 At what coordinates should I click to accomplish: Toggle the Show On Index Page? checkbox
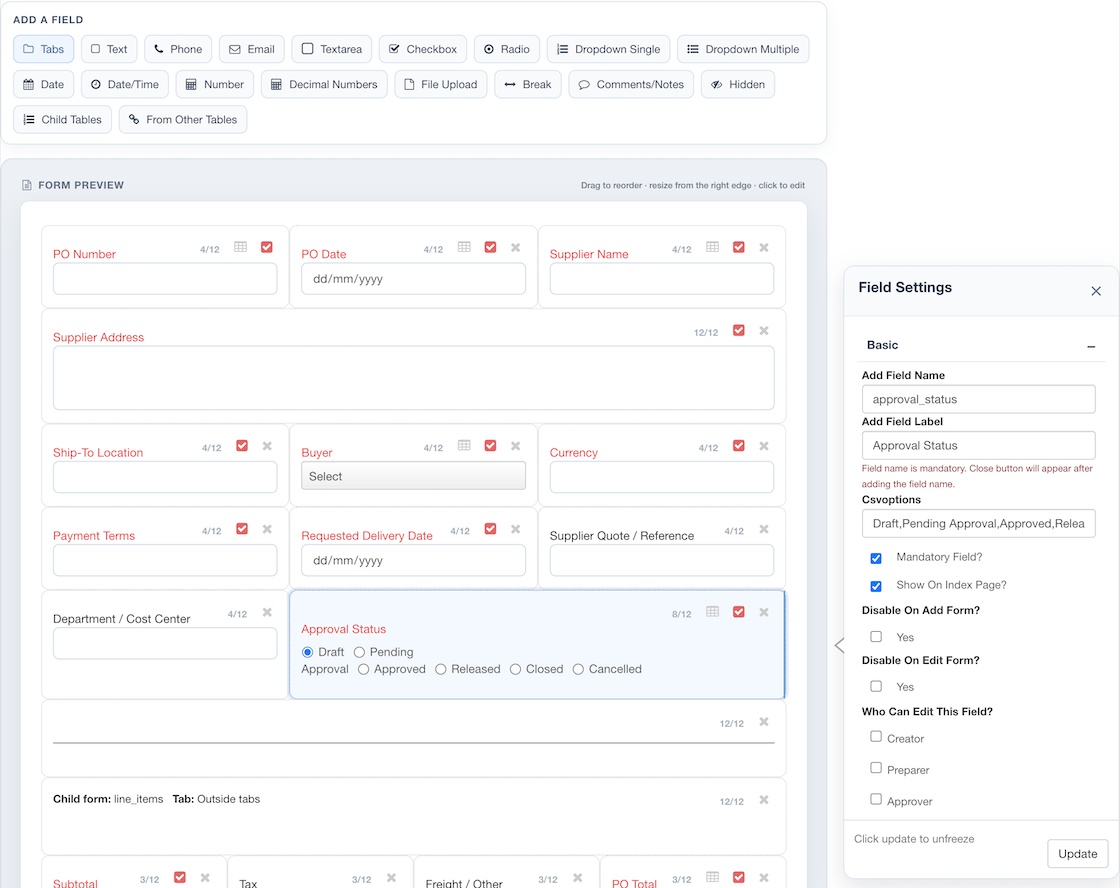(876, 586)
